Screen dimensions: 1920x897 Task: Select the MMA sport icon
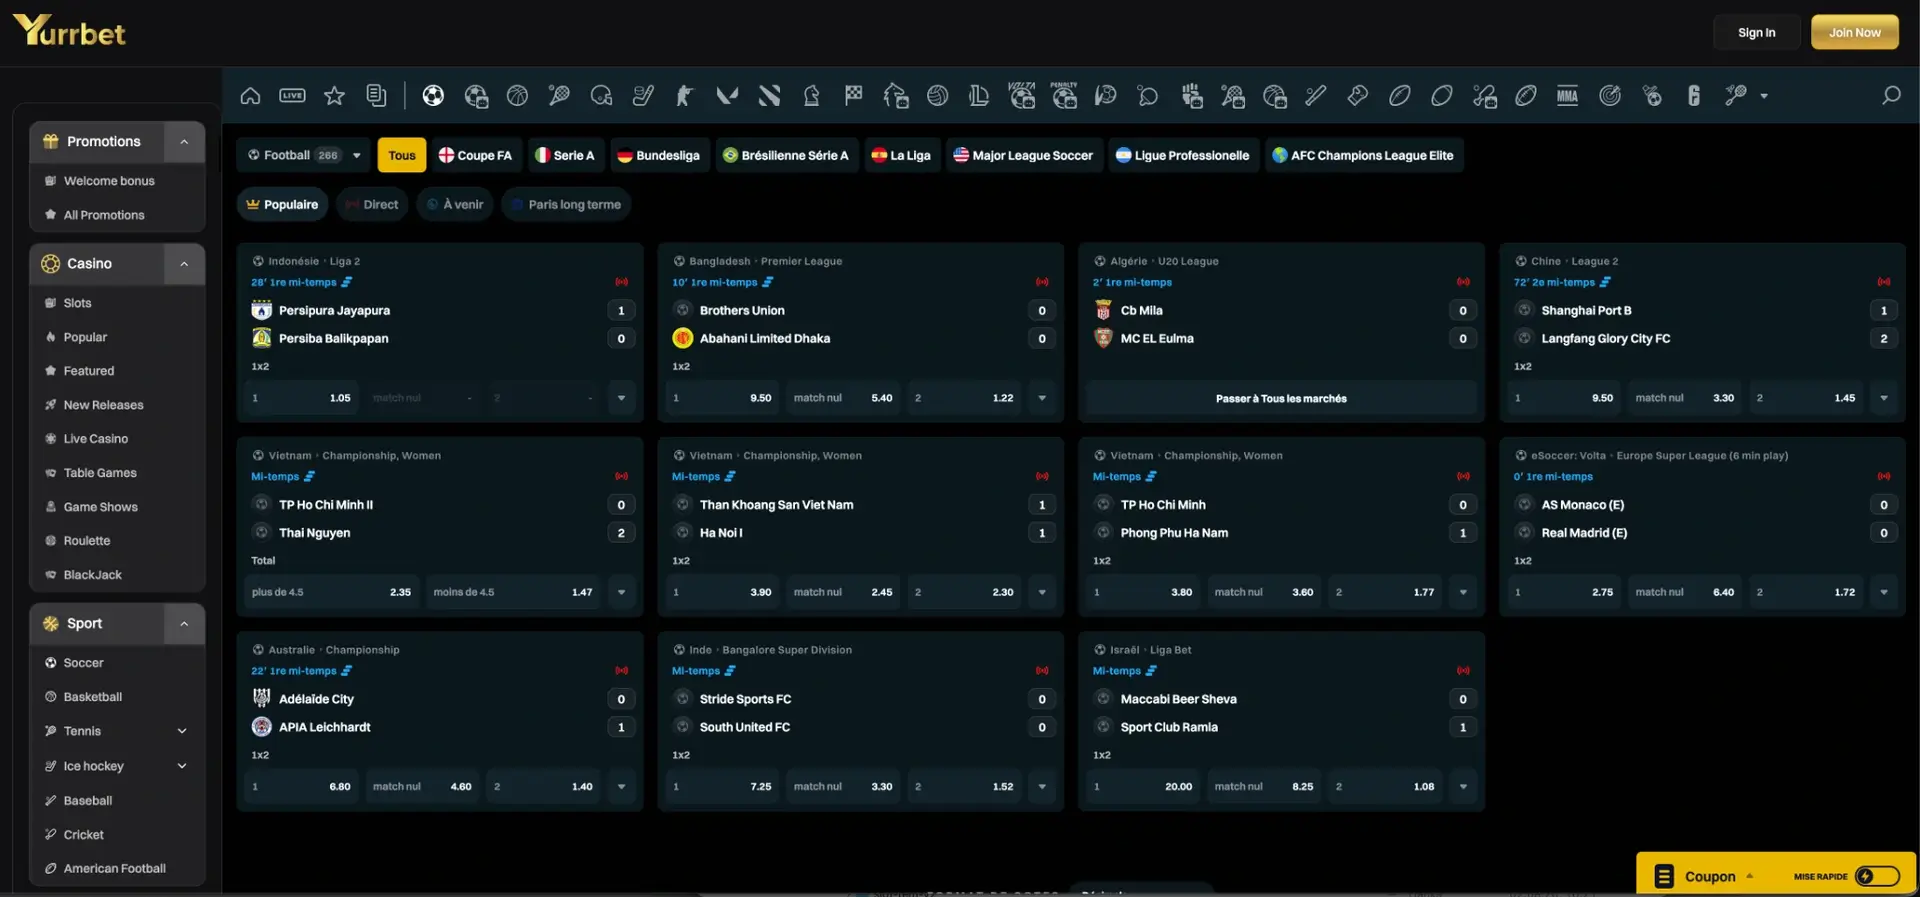(1567, 96)
